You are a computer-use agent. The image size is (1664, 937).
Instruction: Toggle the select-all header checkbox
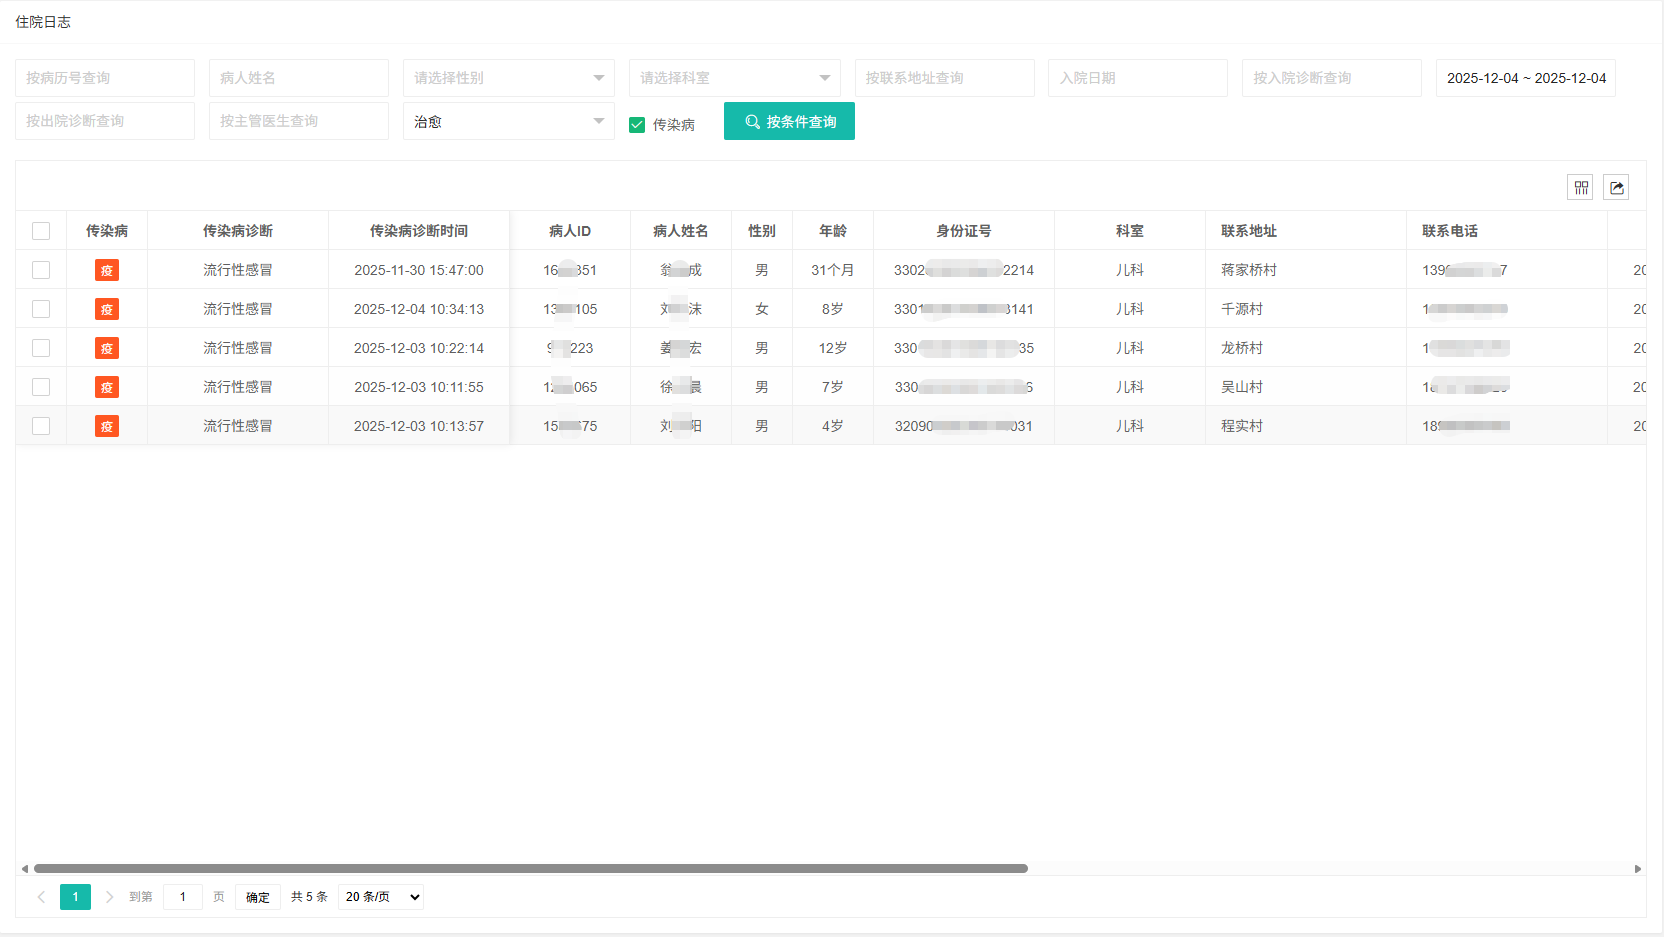click(41, 231)
